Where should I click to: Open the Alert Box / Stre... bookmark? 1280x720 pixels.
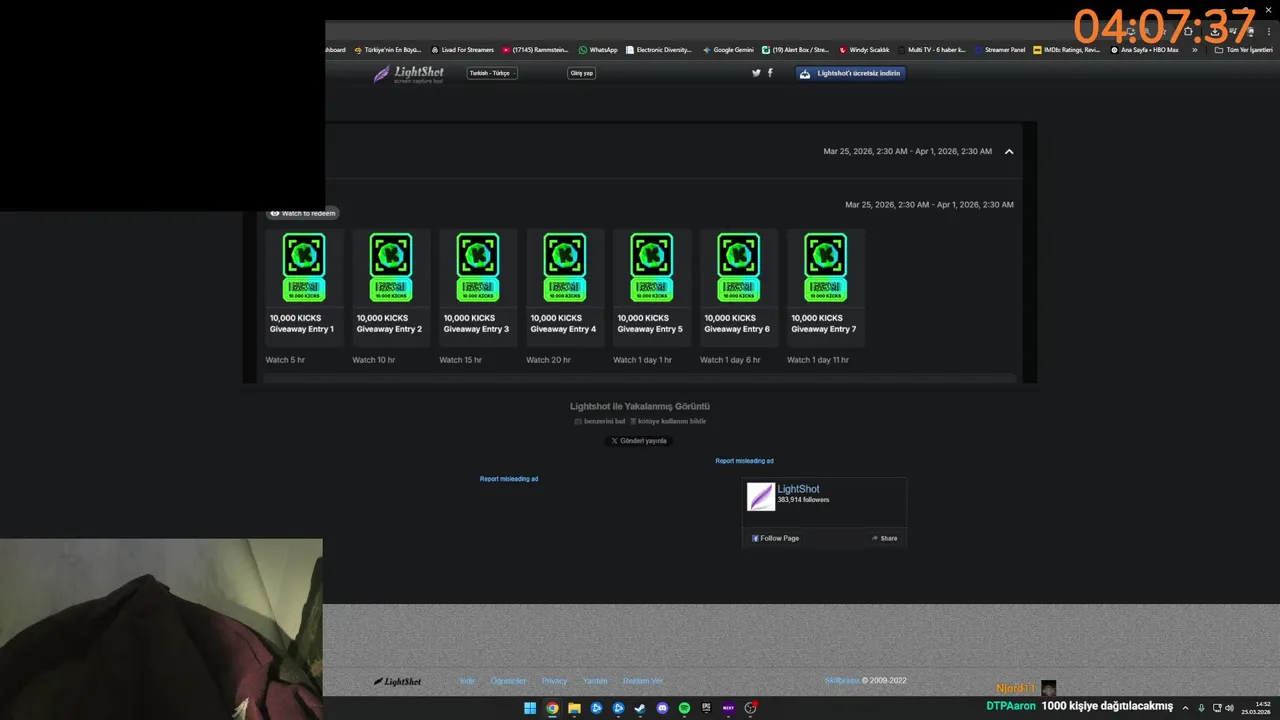click(795, 50)
